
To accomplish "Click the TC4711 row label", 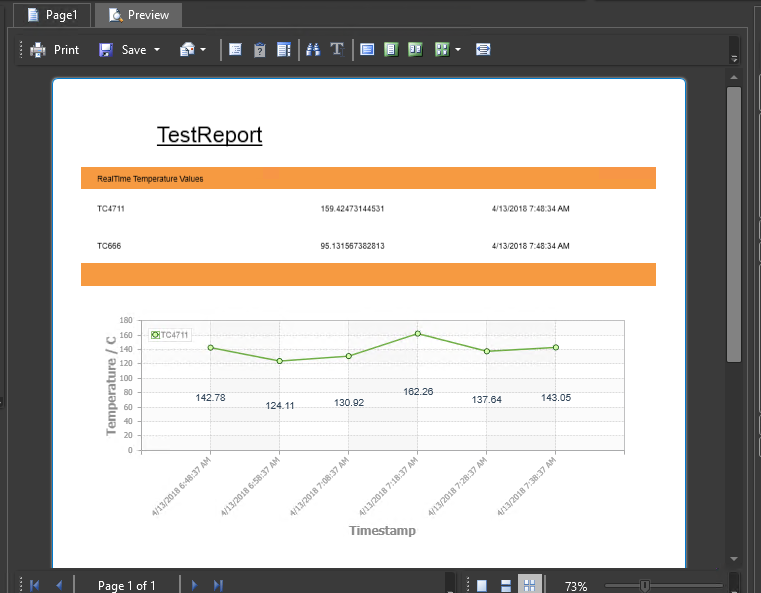I will pos(111,209).
